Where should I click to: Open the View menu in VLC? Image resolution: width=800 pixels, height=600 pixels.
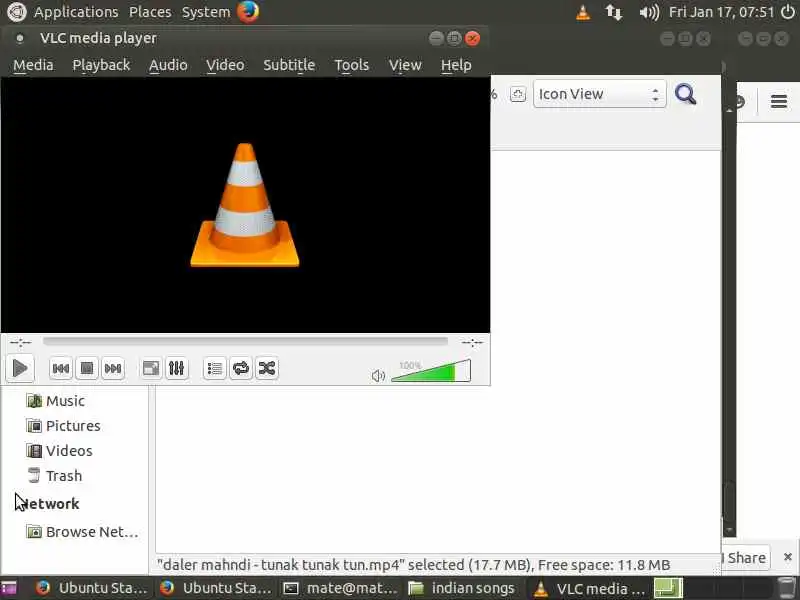coord(405,65)
